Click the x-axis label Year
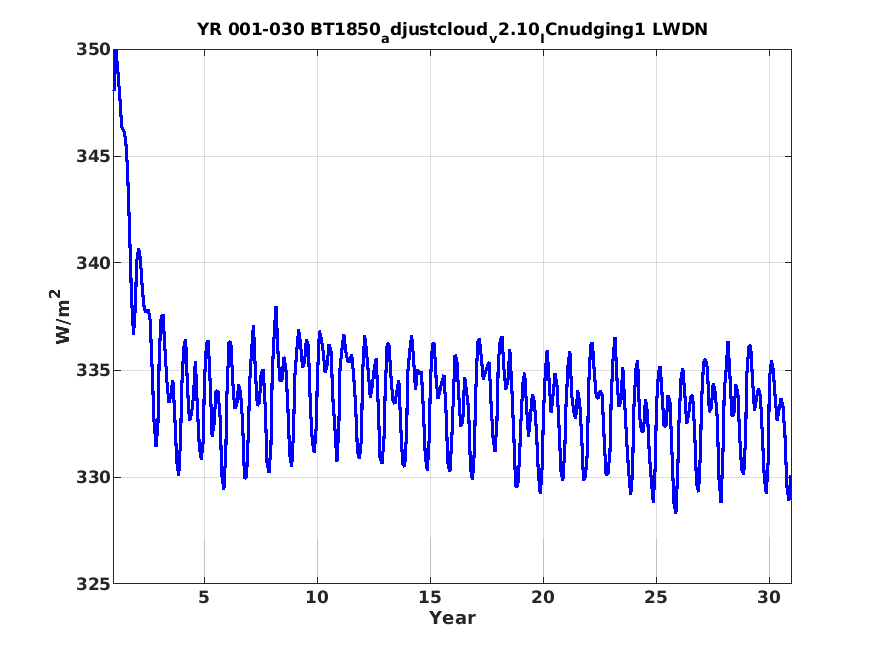The image size is (875, 656). (x=452, y=618)
